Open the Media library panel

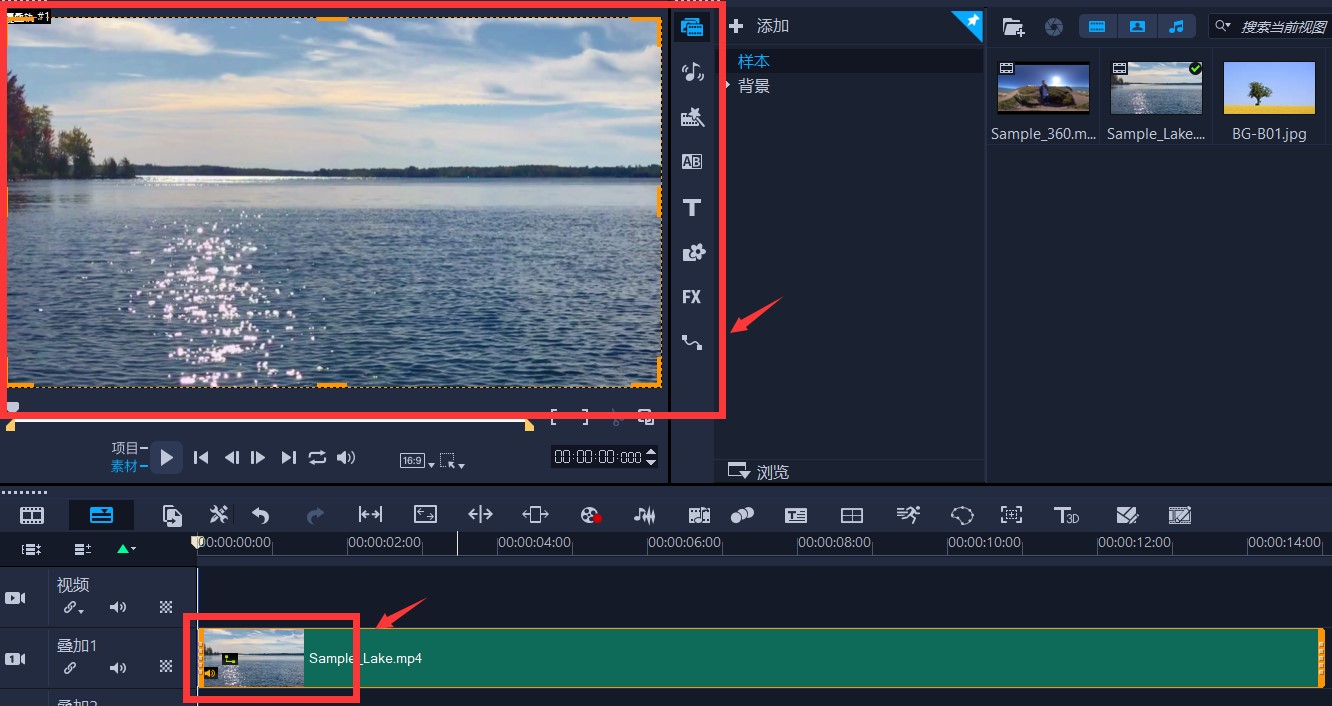pos(692,26)
